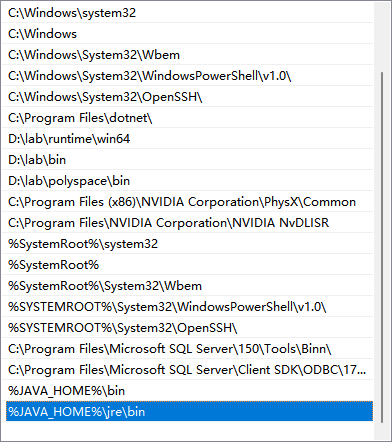Click the %JAVA_HOME%\bin entry
The image size is (392, 442).
pos(188,390)
